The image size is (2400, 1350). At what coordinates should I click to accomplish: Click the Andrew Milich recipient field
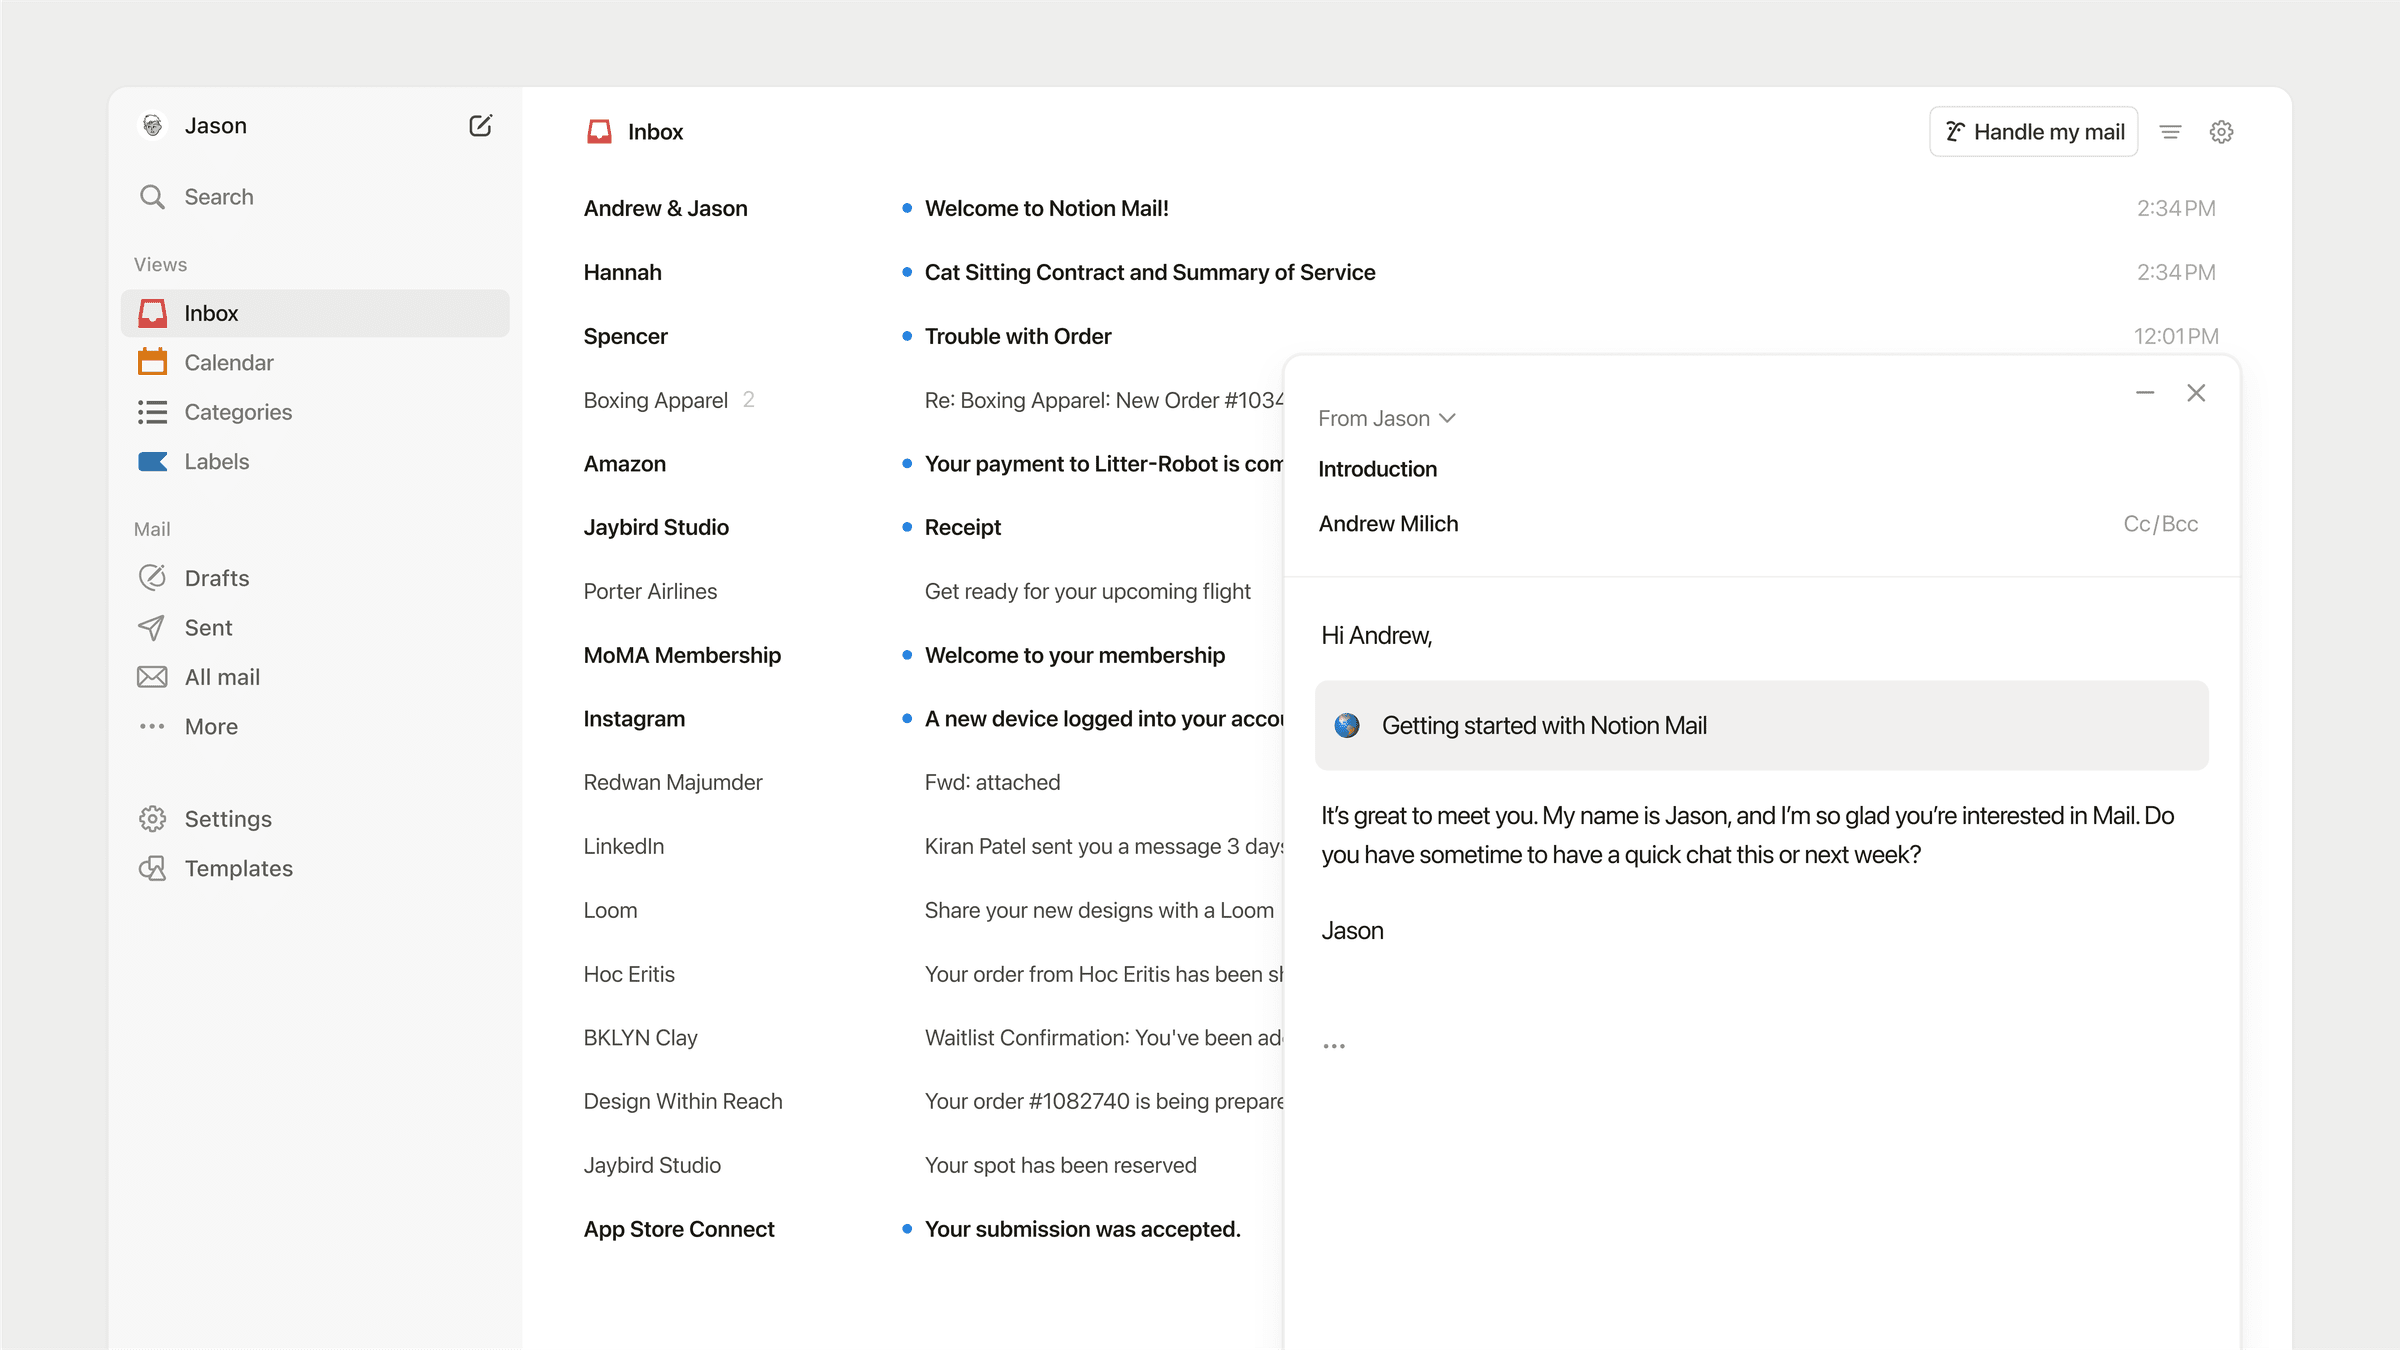coord(1388,524)
